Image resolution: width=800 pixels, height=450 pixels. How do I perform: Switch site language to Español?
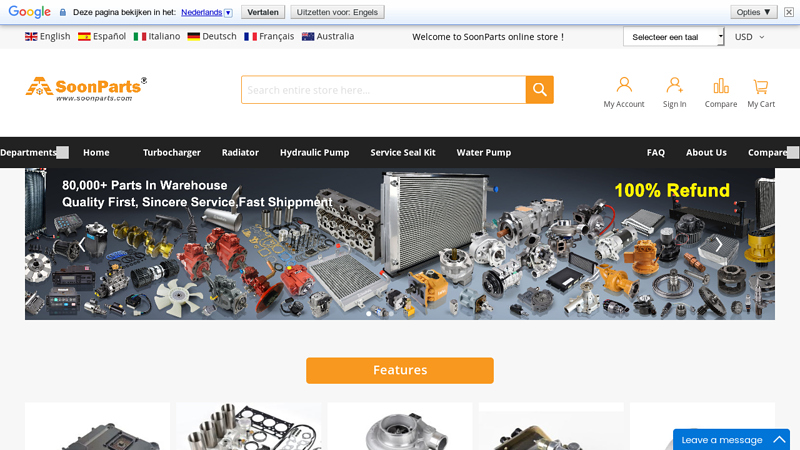(109, 36)
